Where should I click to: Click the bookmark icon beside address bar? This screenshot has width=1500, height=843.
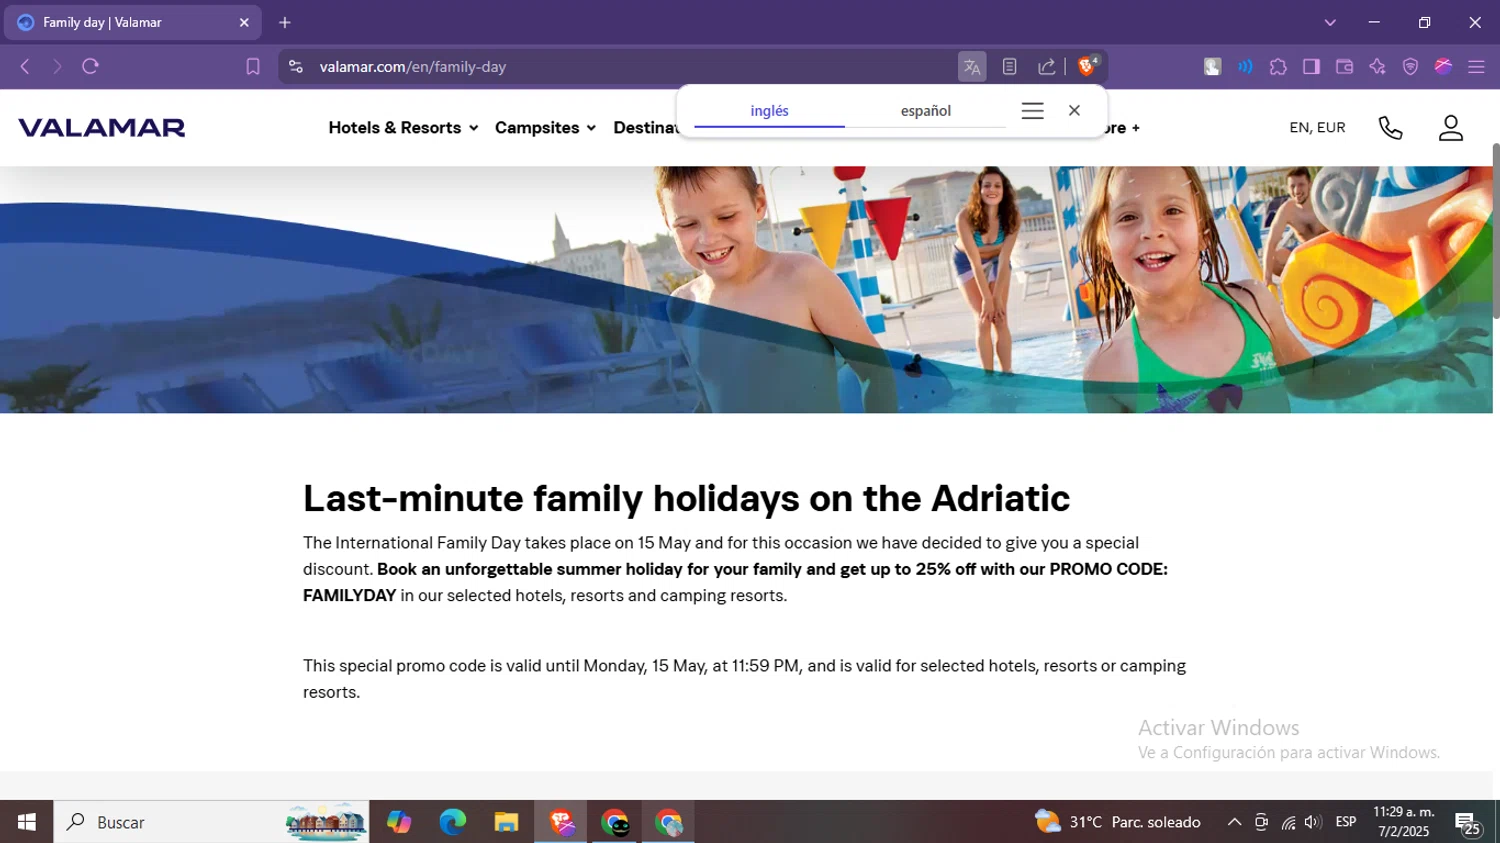click(x=253, y=67)
